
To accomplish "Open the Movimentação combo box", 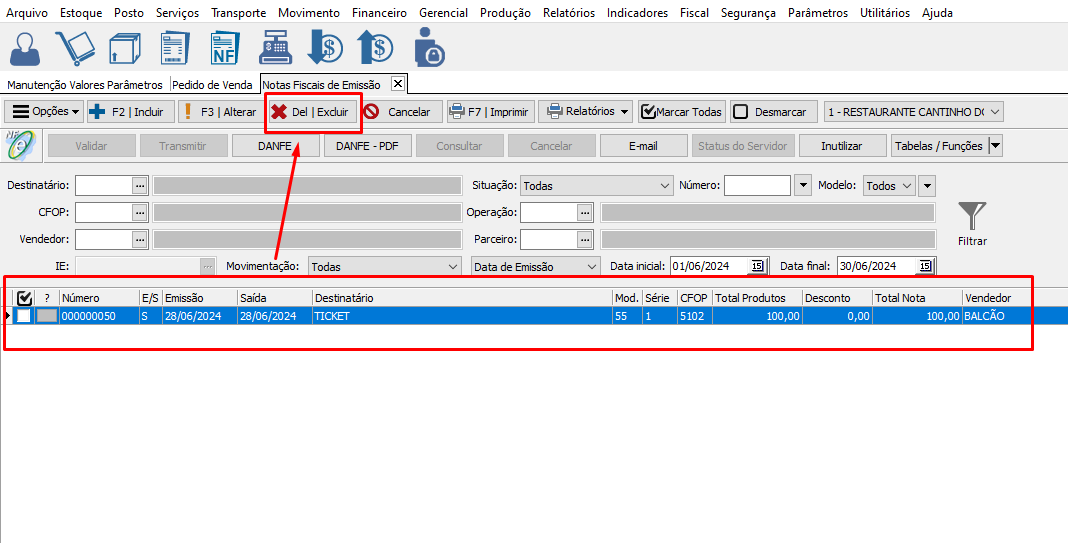I will [x=384, y=267].
